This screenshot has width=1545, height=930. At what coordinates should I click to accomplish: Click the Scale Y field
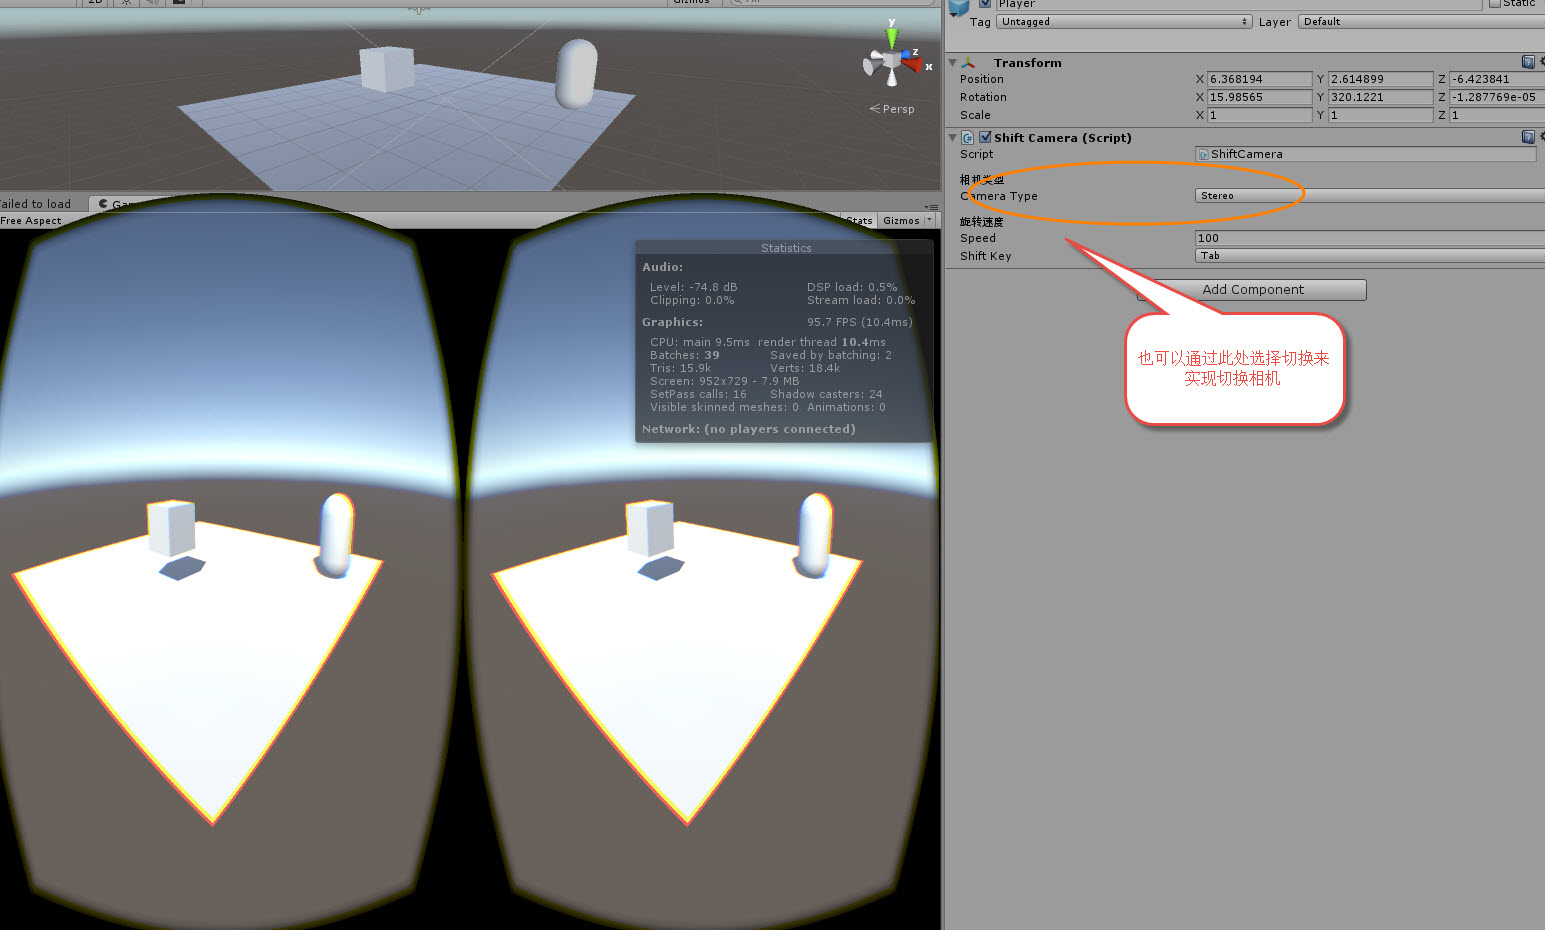tap(1380, 115)
